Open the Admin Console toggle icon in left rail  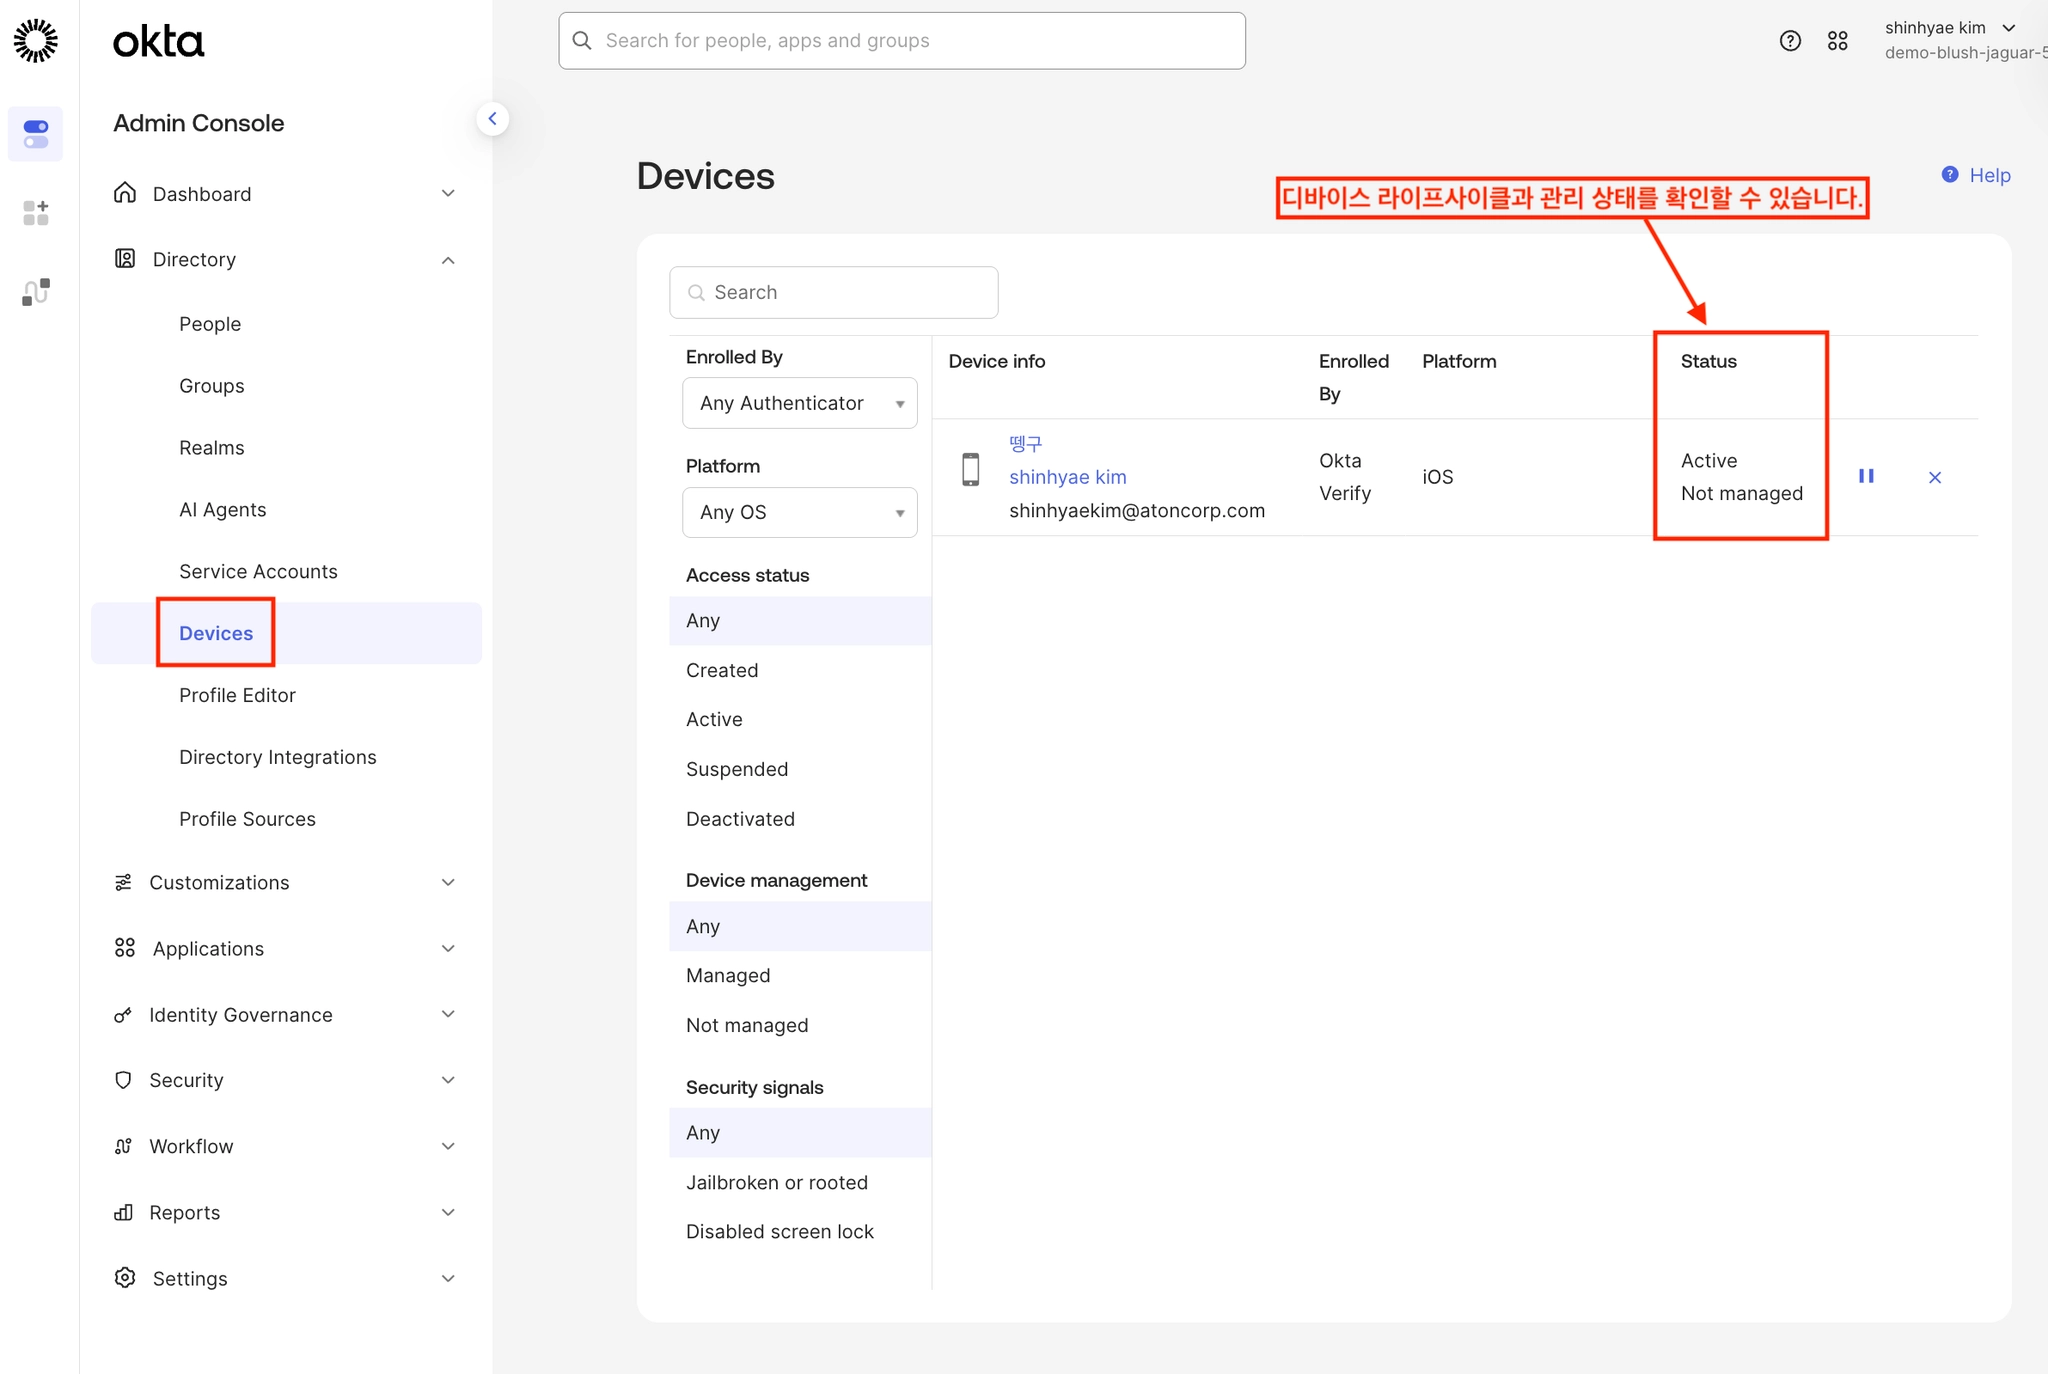click(36, 134)
